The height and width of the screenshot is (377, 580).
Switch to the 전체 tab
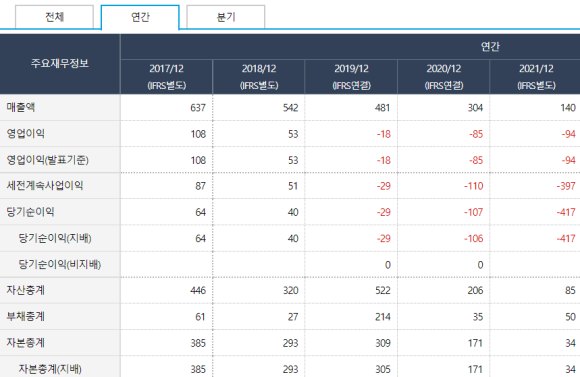click(54, 17)
